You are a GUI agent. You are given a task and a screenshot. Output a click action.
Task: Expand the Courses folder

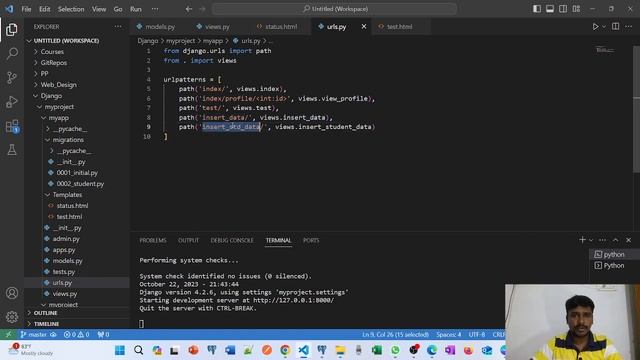click(x=52, y=52)
